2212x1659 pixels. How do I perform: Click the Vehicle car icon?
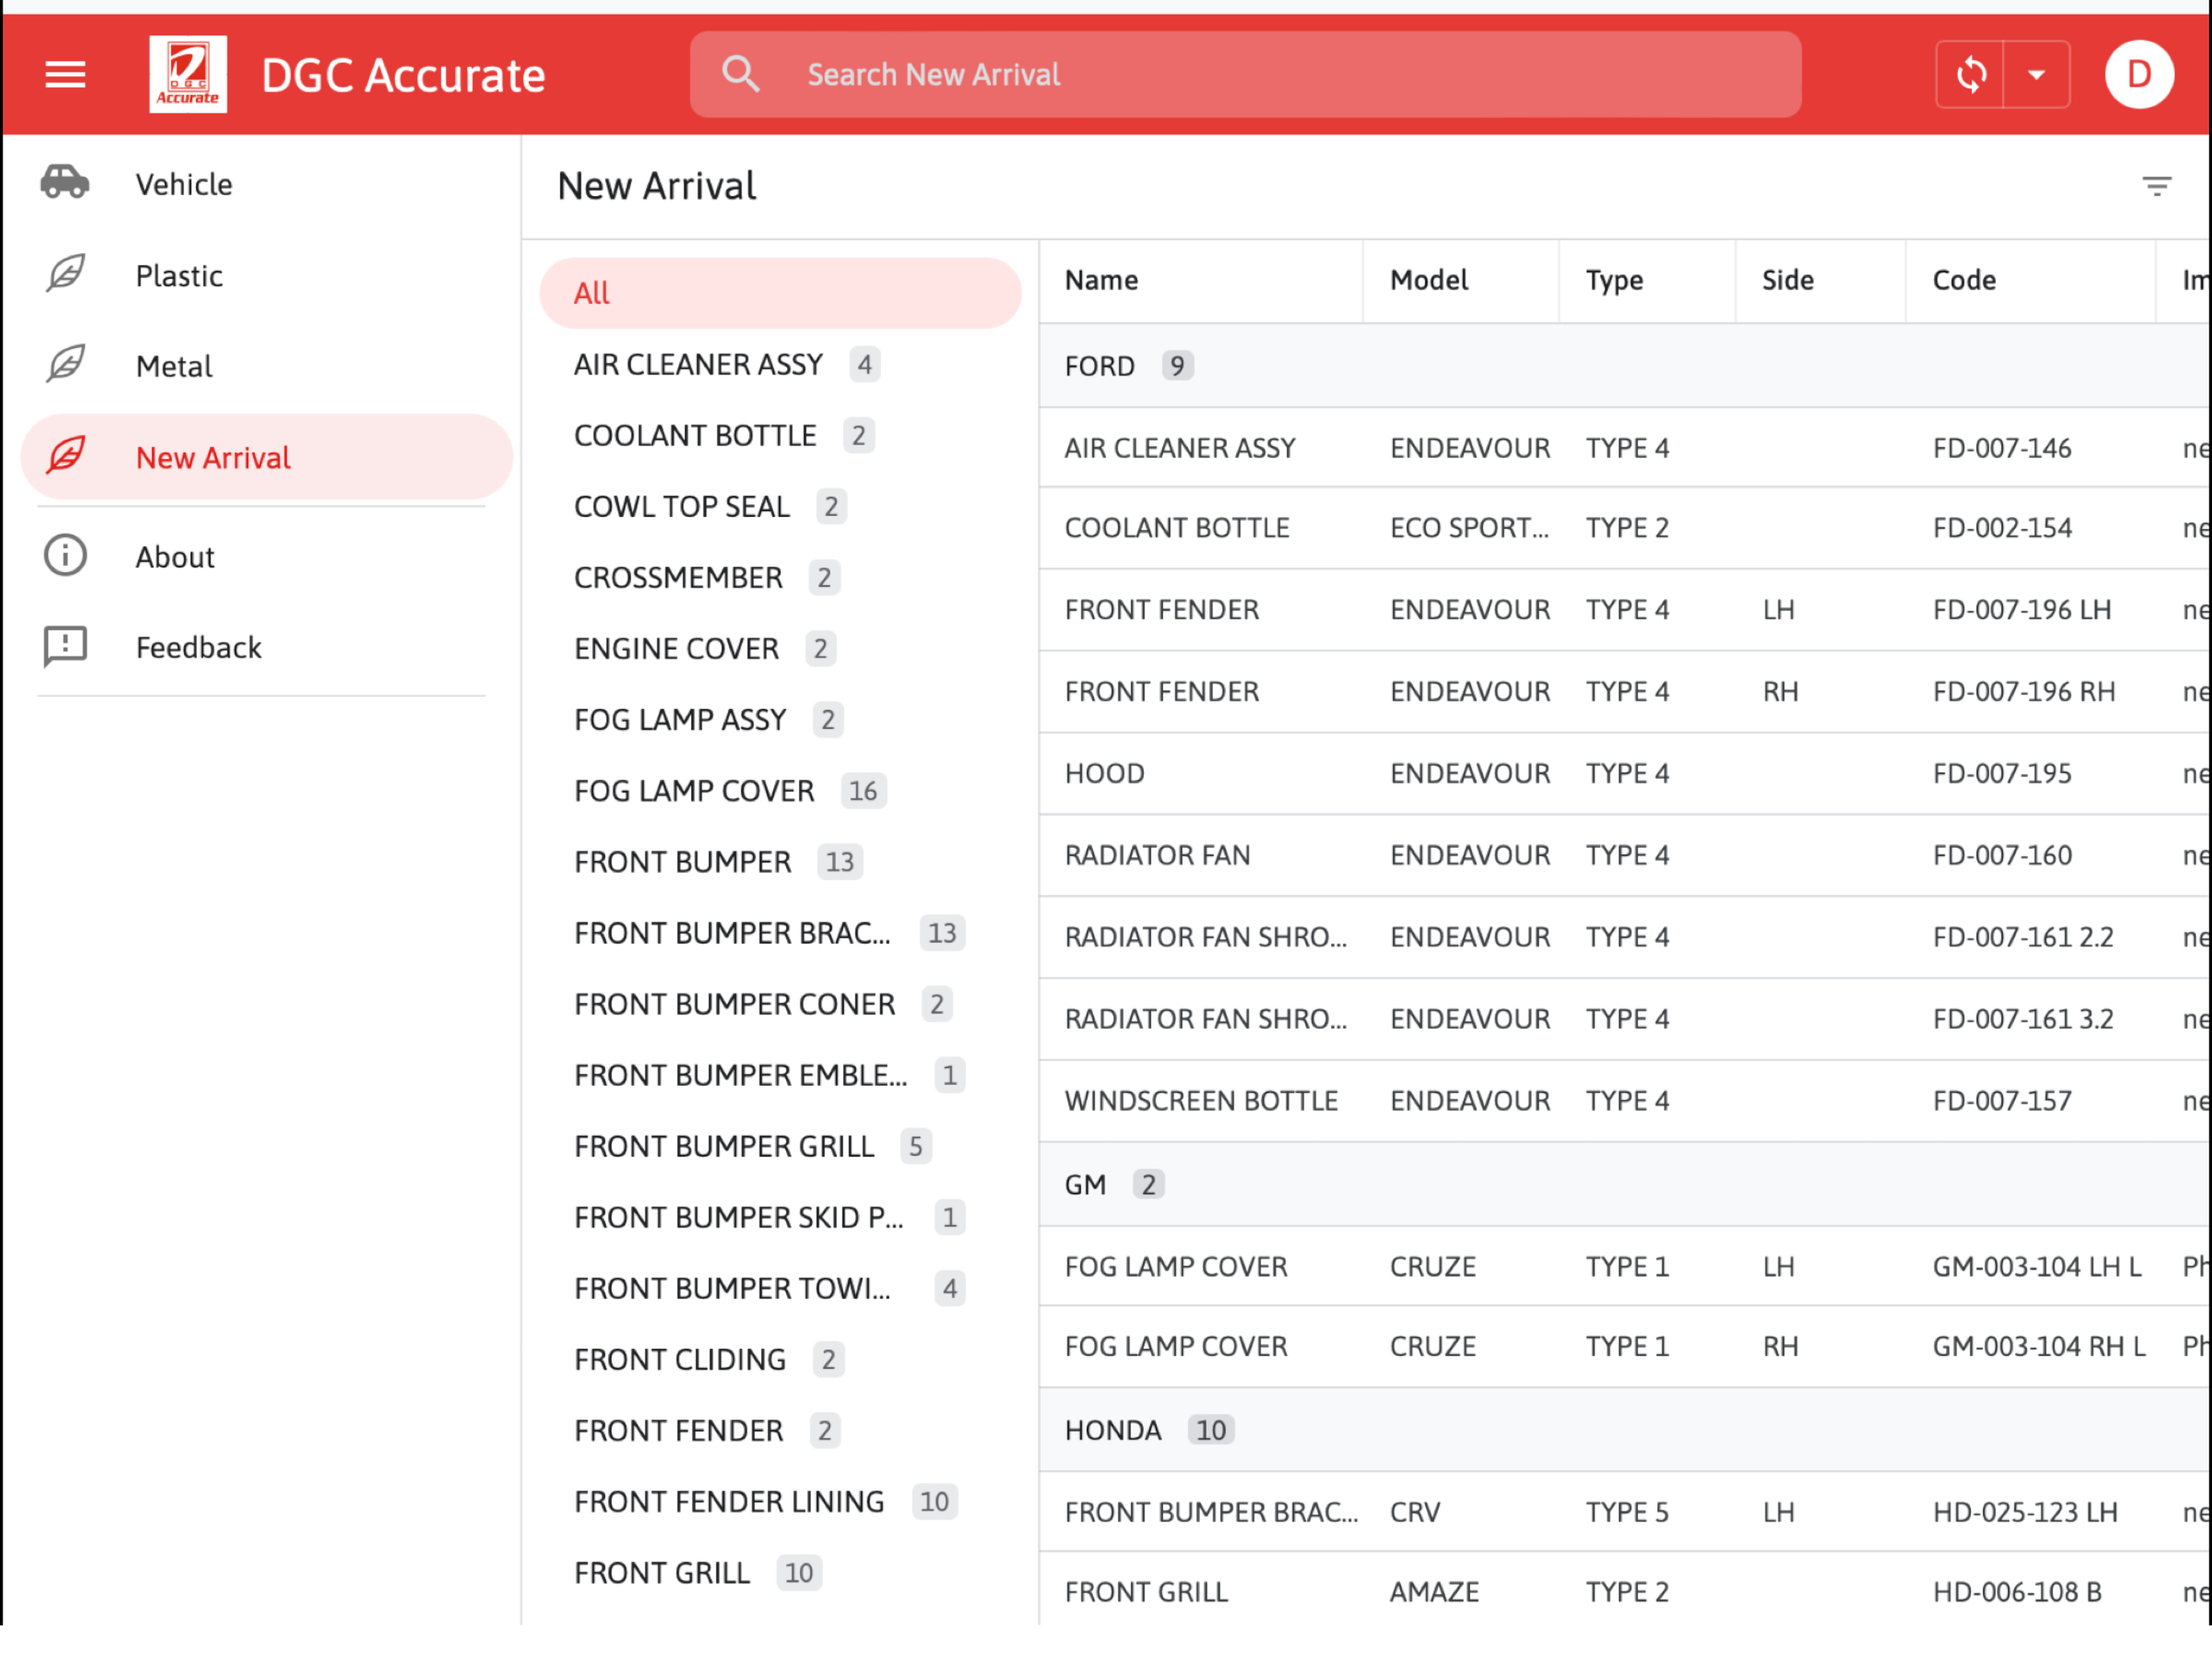tap(65, 183)
